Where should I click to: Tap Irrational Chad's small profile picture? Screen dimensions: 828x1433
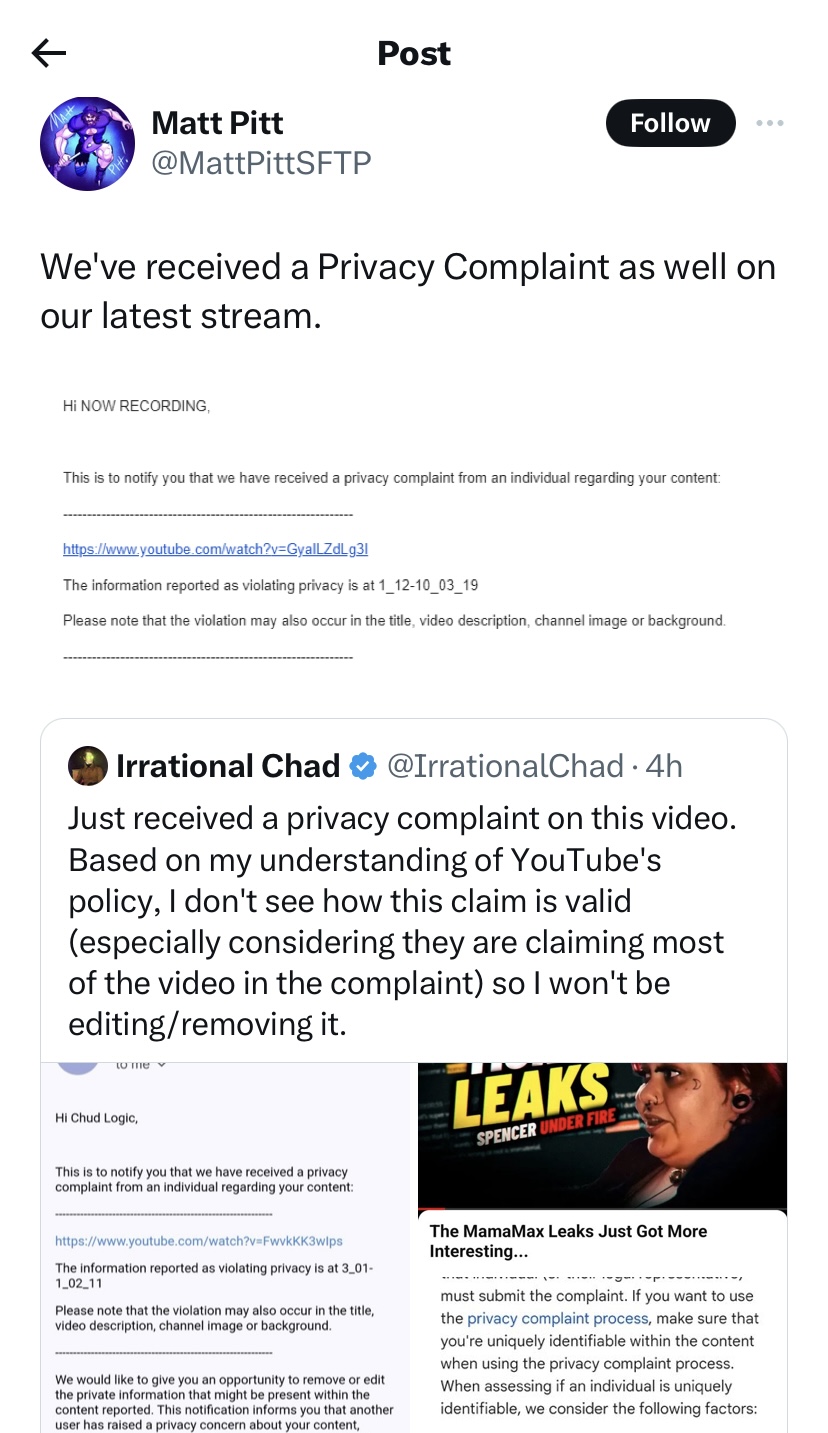(x=87, y=766)
